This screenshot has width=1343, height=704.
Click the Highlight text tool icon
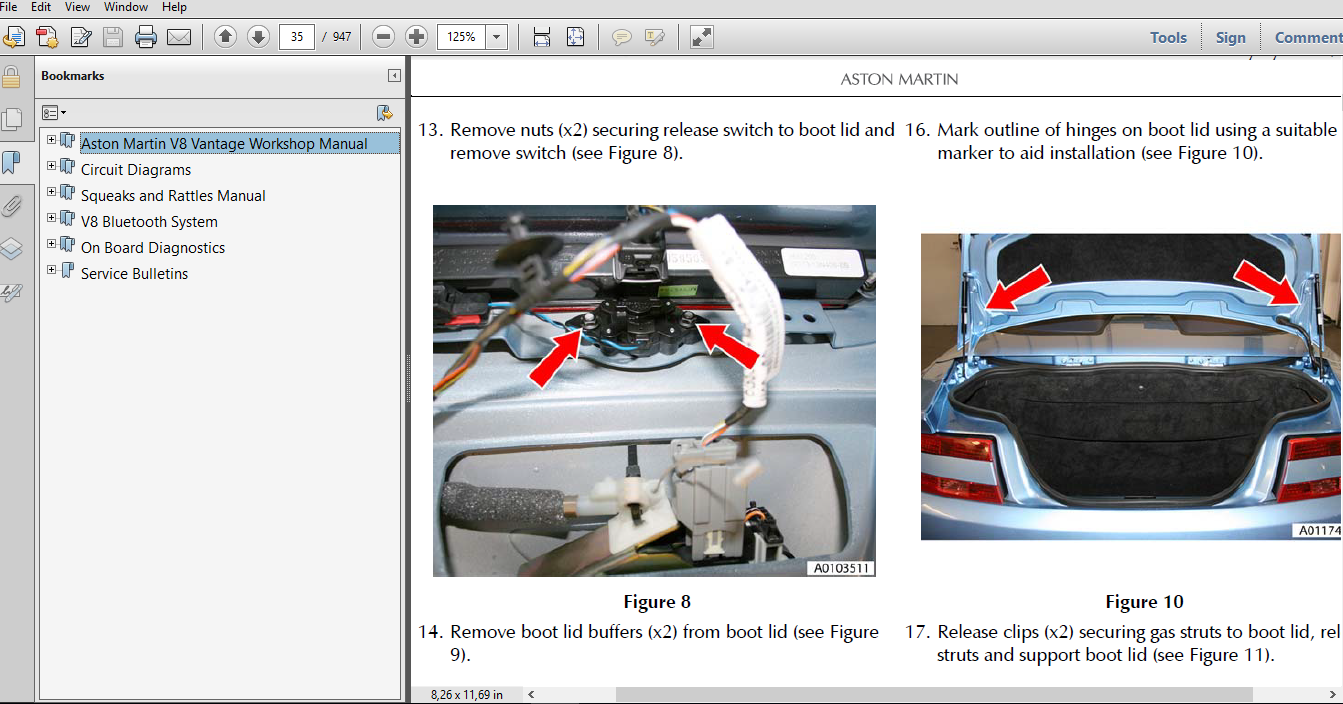tap(654, 37)
